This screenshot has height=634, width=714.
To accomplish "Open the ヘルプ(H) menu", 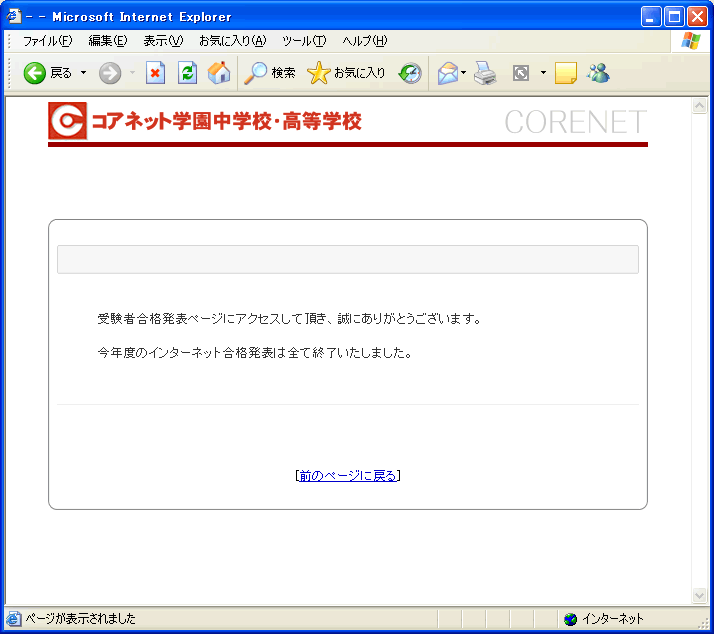I will coord(364,41).
